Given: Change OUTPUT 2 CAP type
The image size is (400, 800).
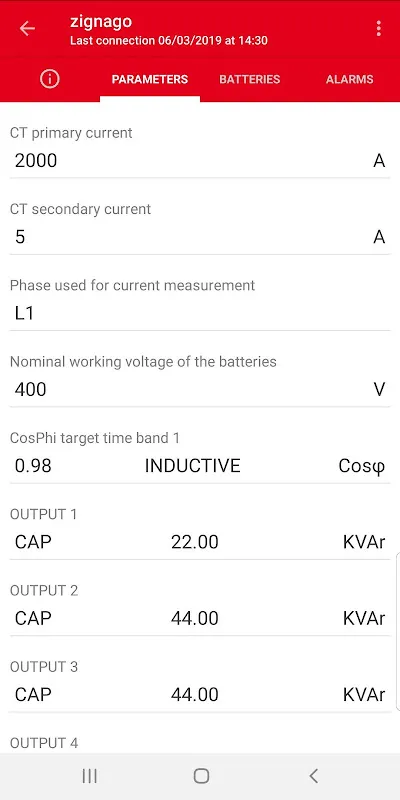Looking at the screenshot, I should click(x=33, y=618).
